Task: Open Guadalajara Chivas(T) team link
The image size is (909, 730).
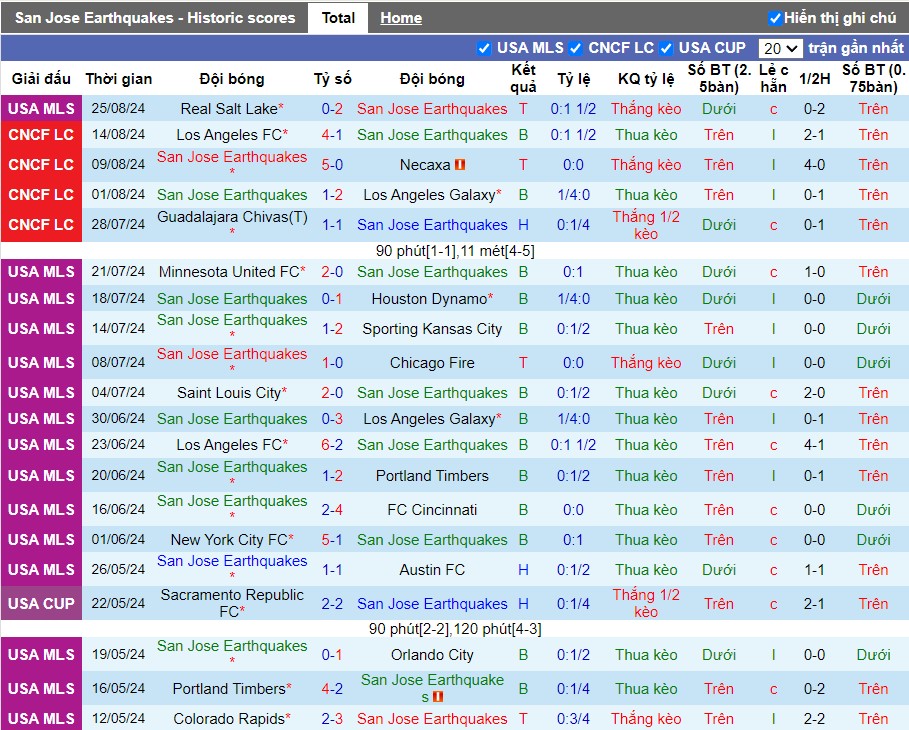Action: pos(232,217)
